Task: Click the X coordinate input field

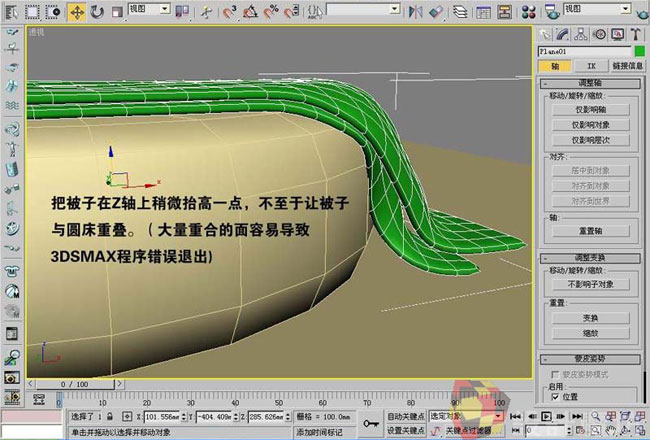Action: [162, 417]
